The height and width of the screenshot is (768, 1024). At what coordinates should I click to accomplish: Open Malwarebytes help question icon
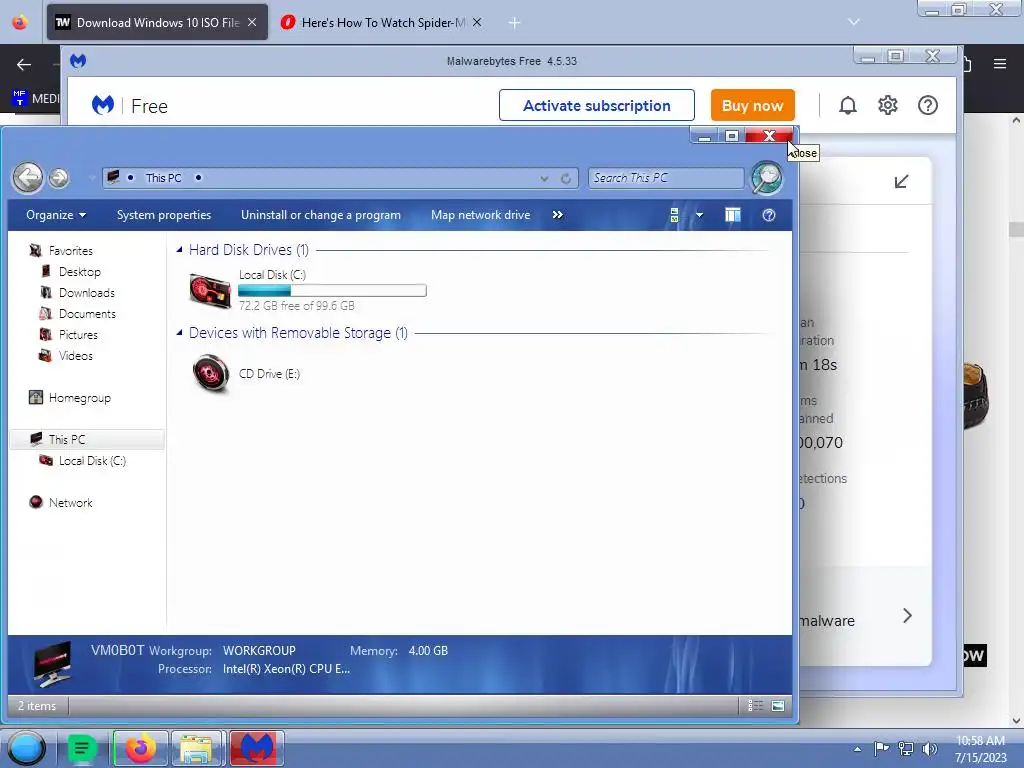pyautogui.click(x=927, y=105)
